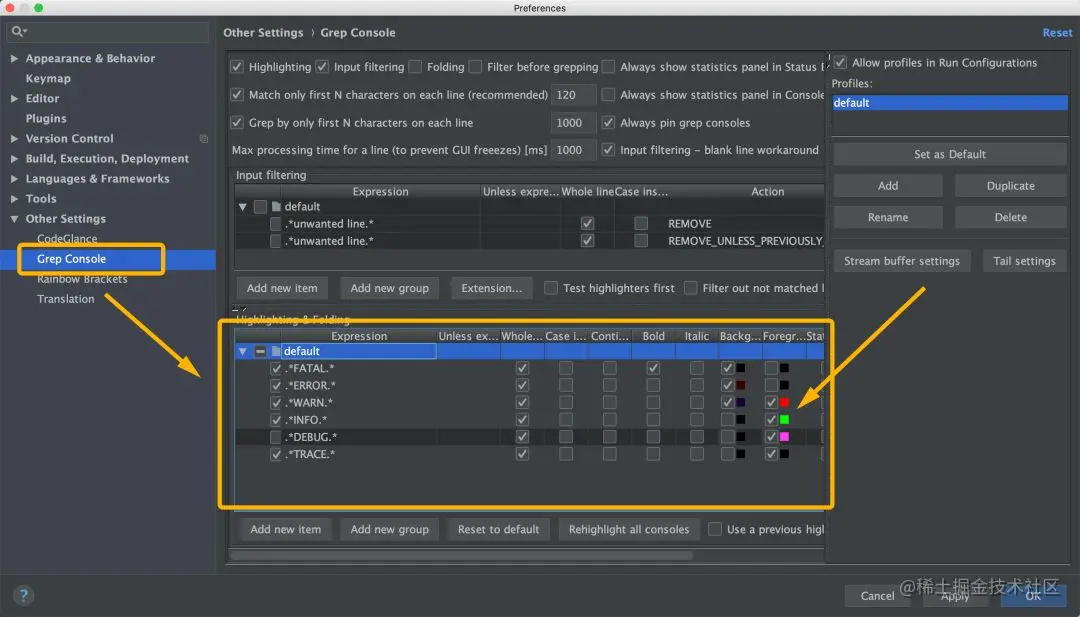The height and width of the screenshot is (617, 1080).
Task: Enable the Folding checkbox
Action: tap(415, 67)
